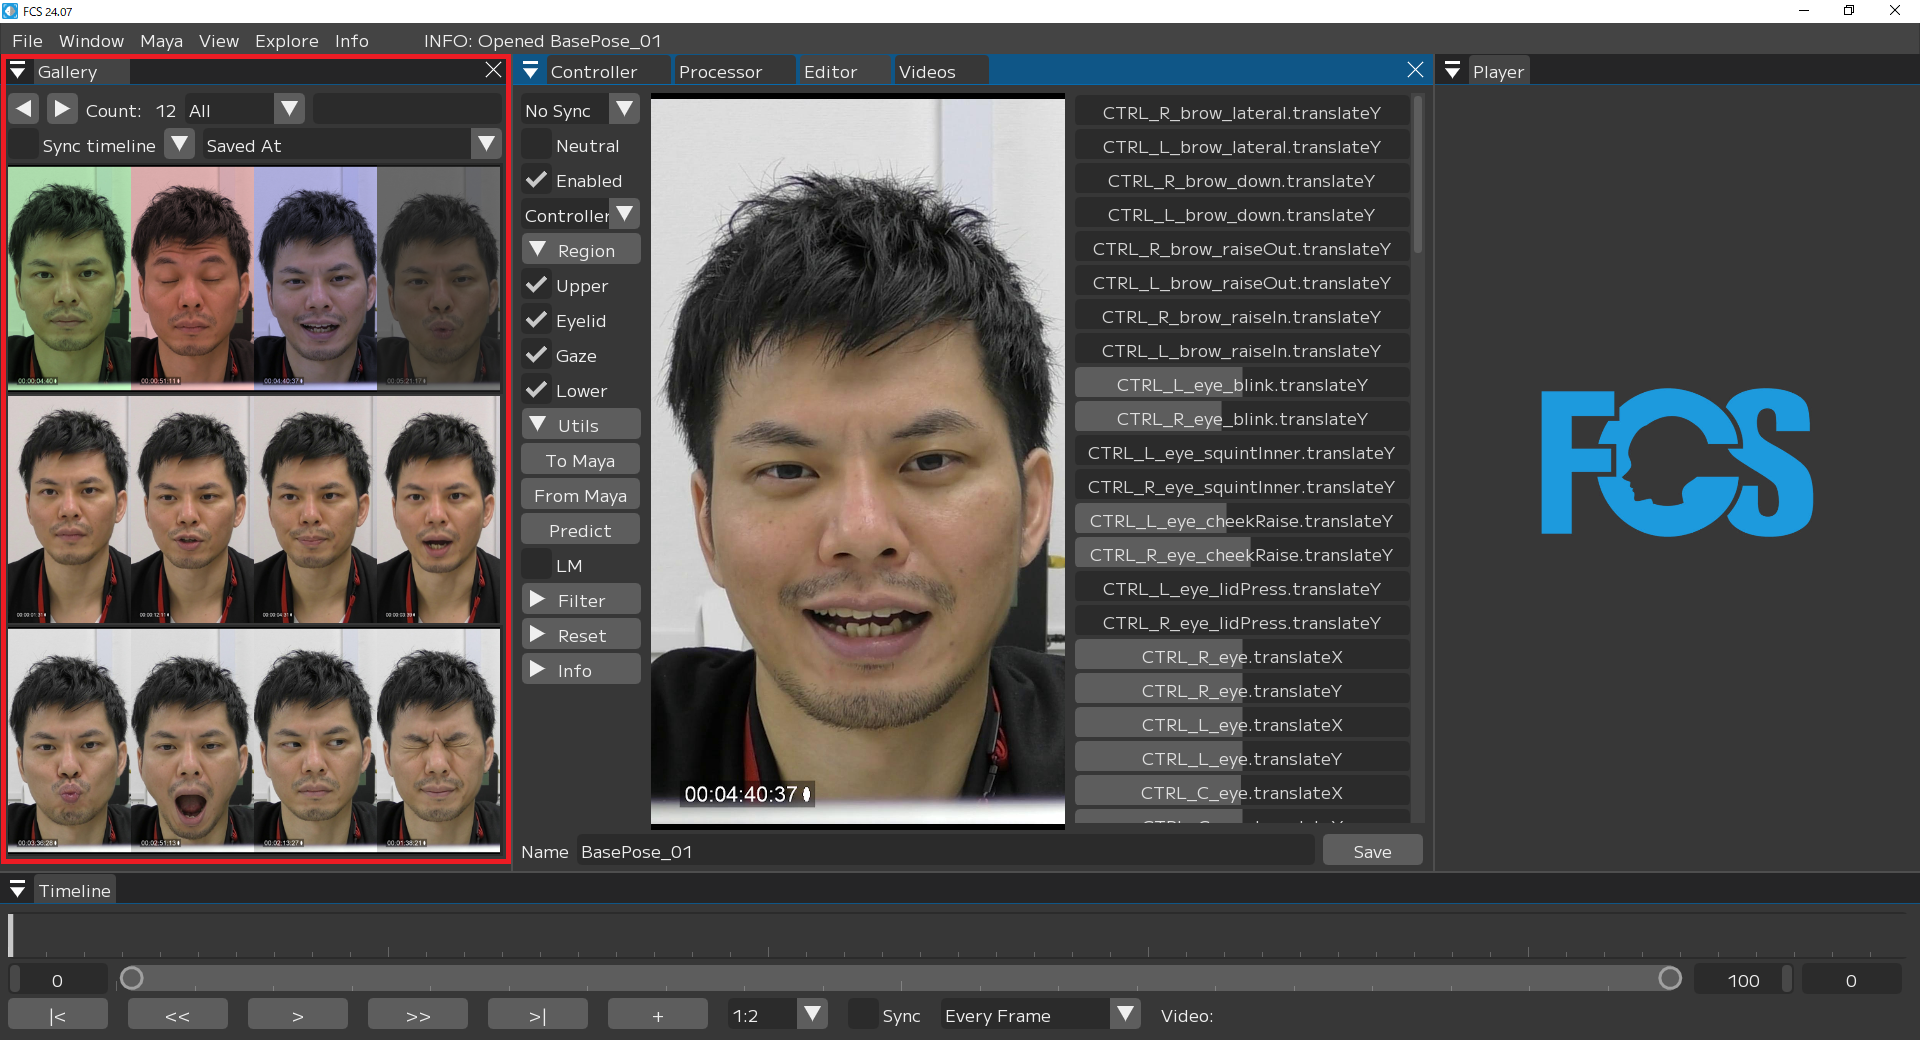Click the Gallery next arrow icon

pos(62,109)
